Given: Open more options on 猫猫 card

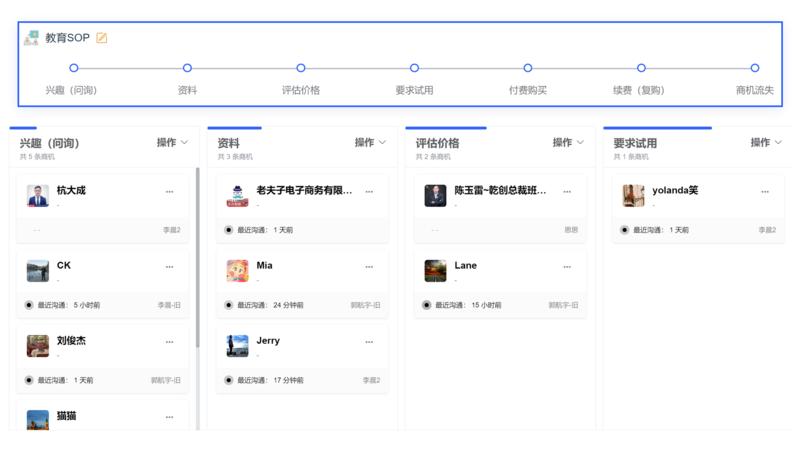Looking at the screenshot, I should (x=169, y=417).
